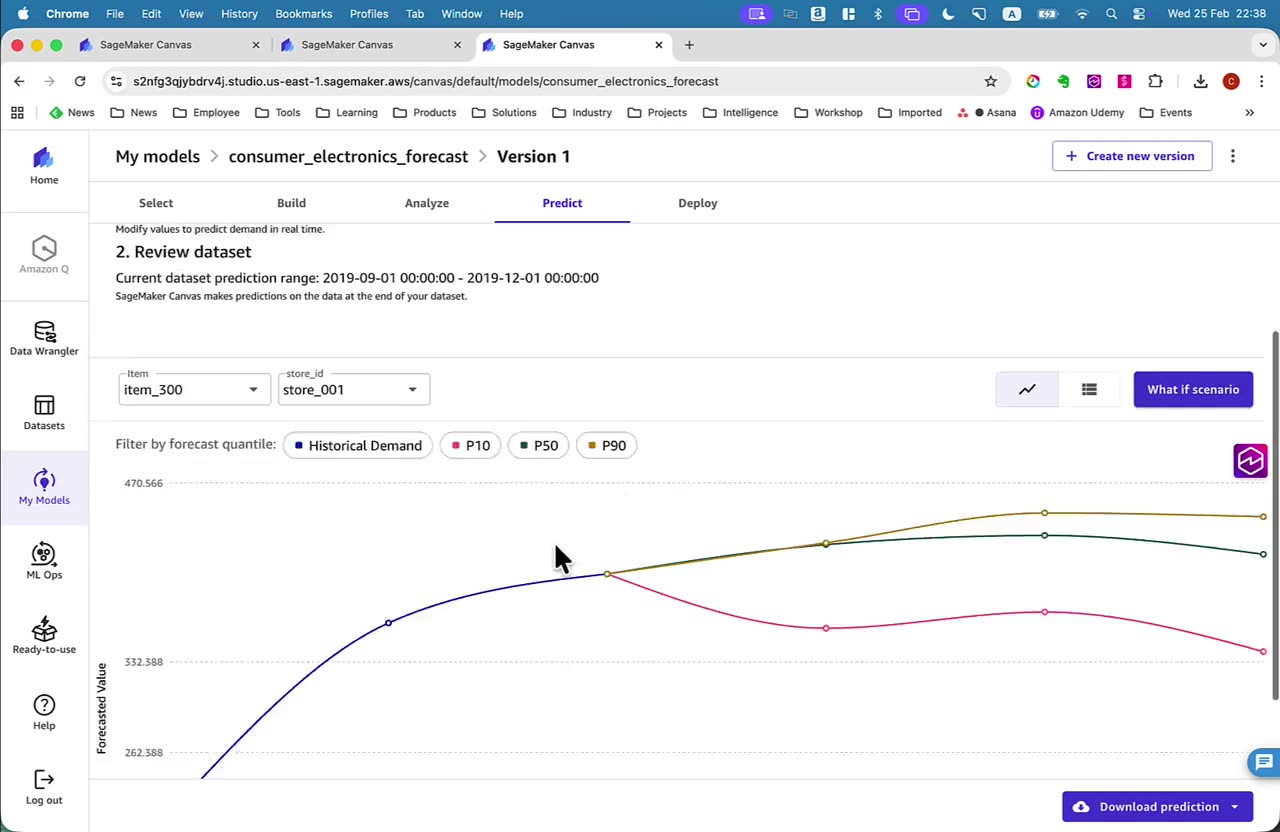Switch to line chart view

click(1027, 390)
